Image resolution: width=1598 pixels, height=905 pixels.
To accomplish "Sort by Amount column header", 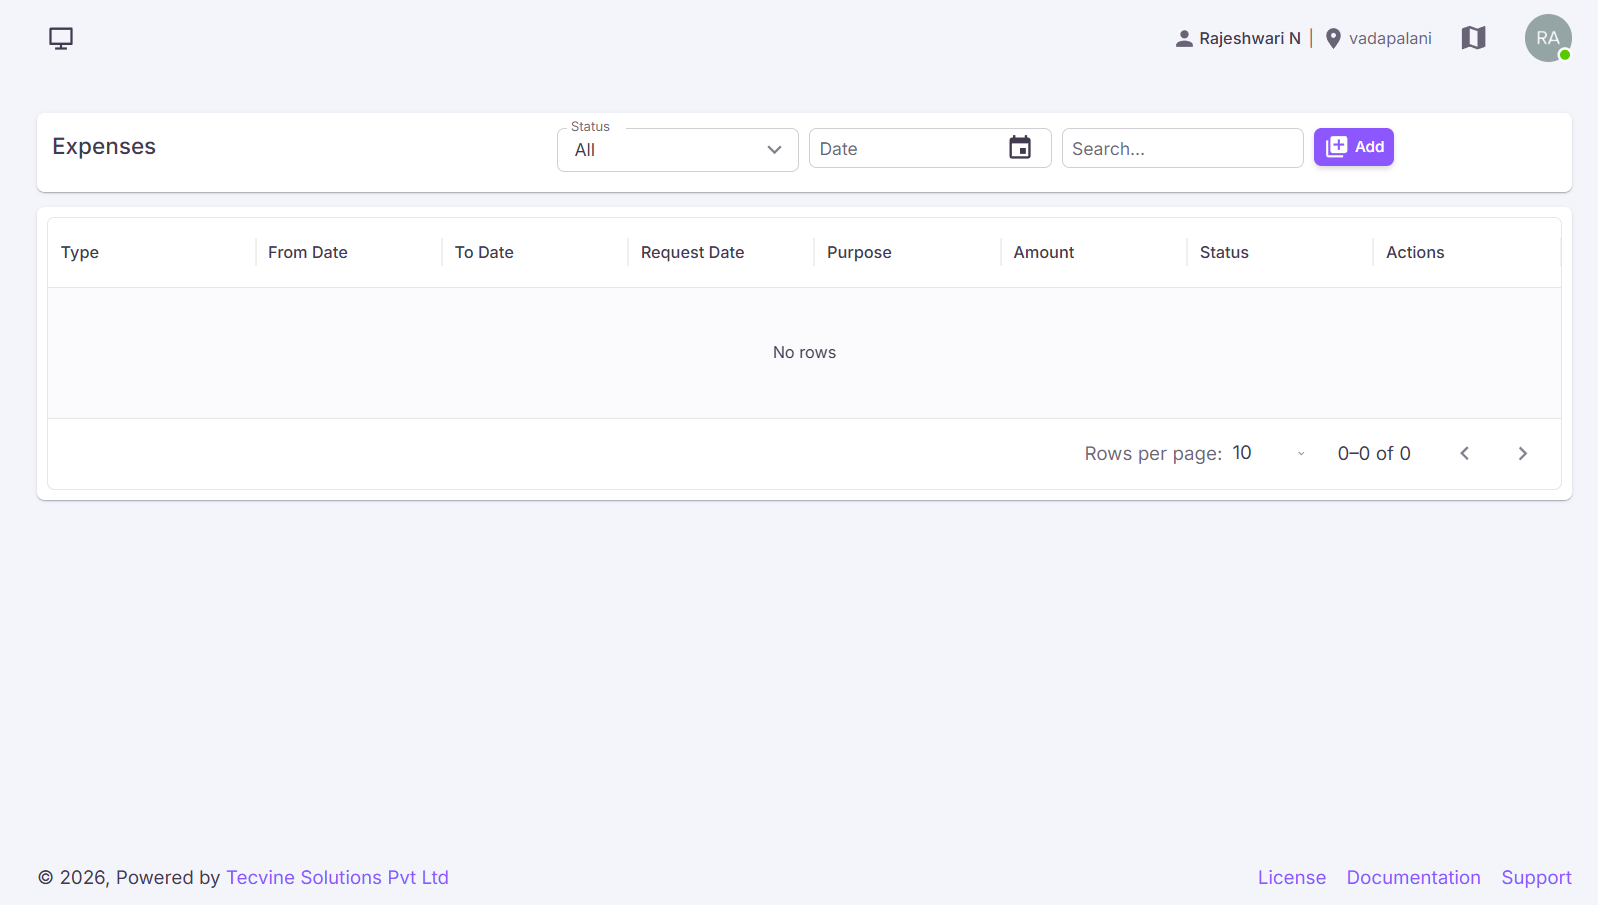I will pyautogui.click(x=1044, y=253).
